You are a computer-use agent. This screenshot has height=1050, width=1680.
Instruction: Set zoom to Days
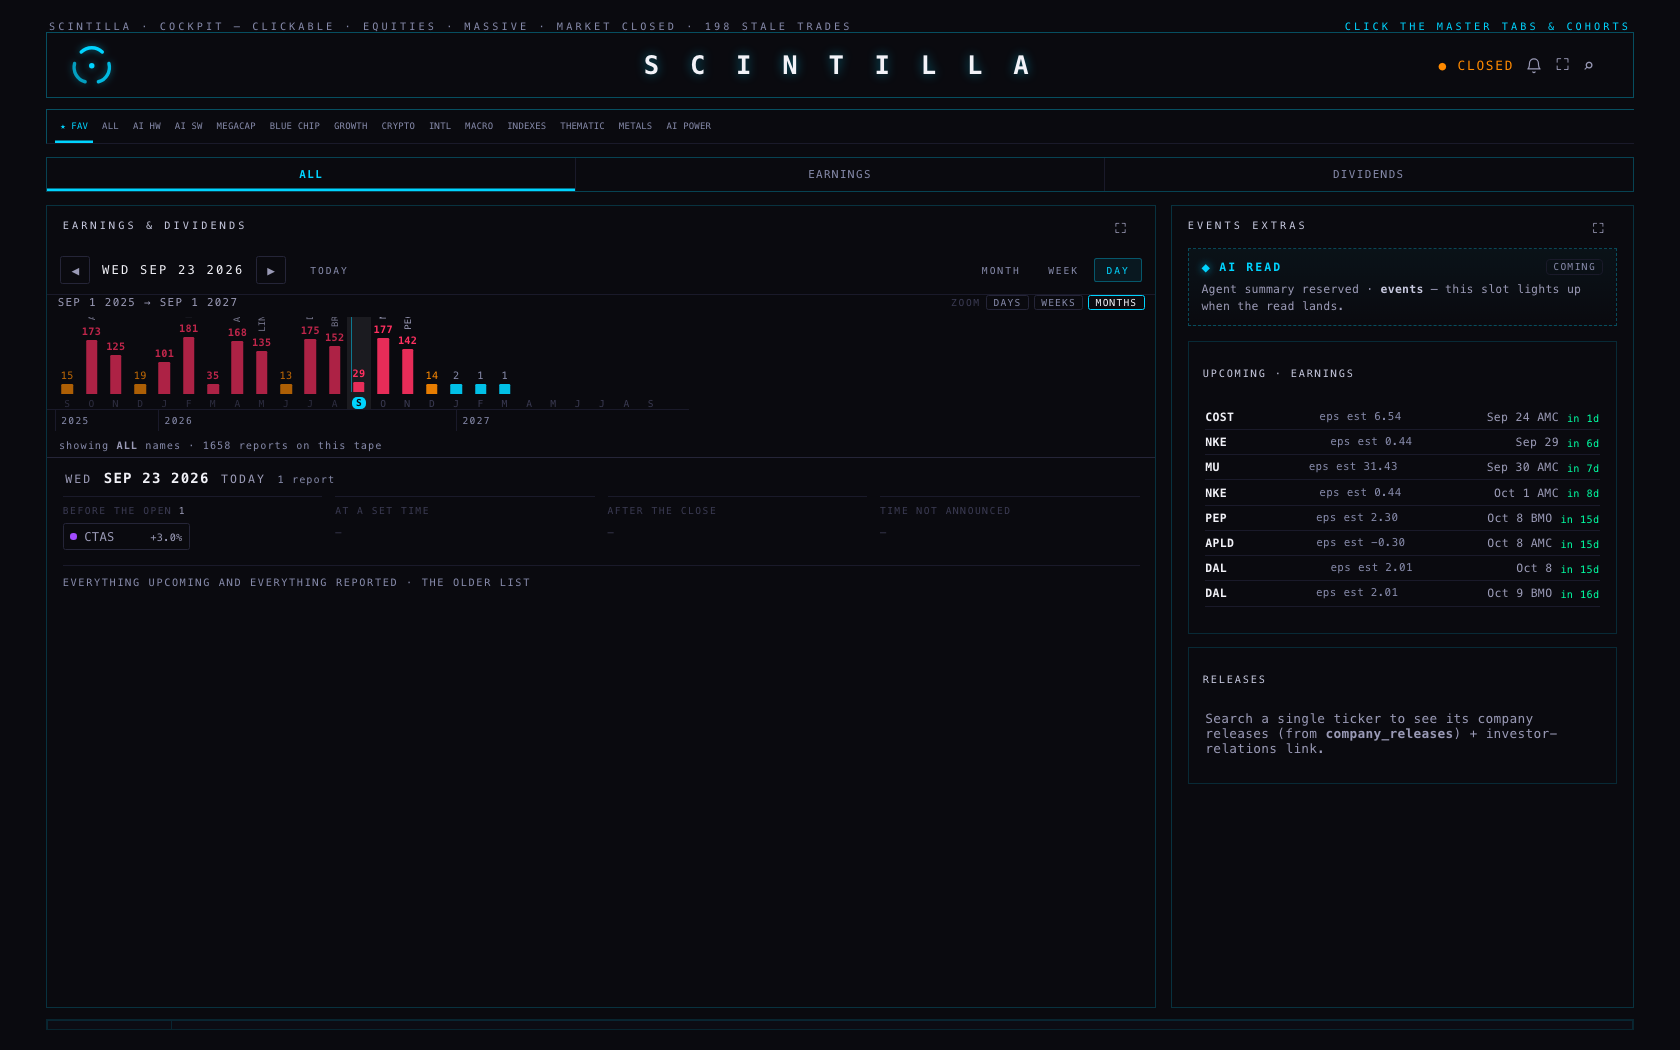pyautogui.click(x=1007, y=303)
